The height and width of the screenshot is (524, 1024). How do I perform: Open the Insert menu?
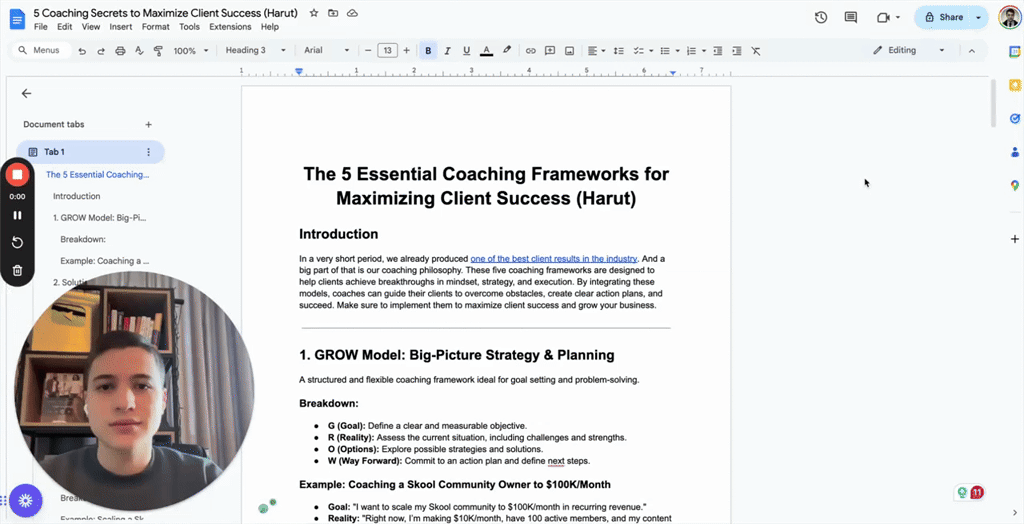pos(121,27)
